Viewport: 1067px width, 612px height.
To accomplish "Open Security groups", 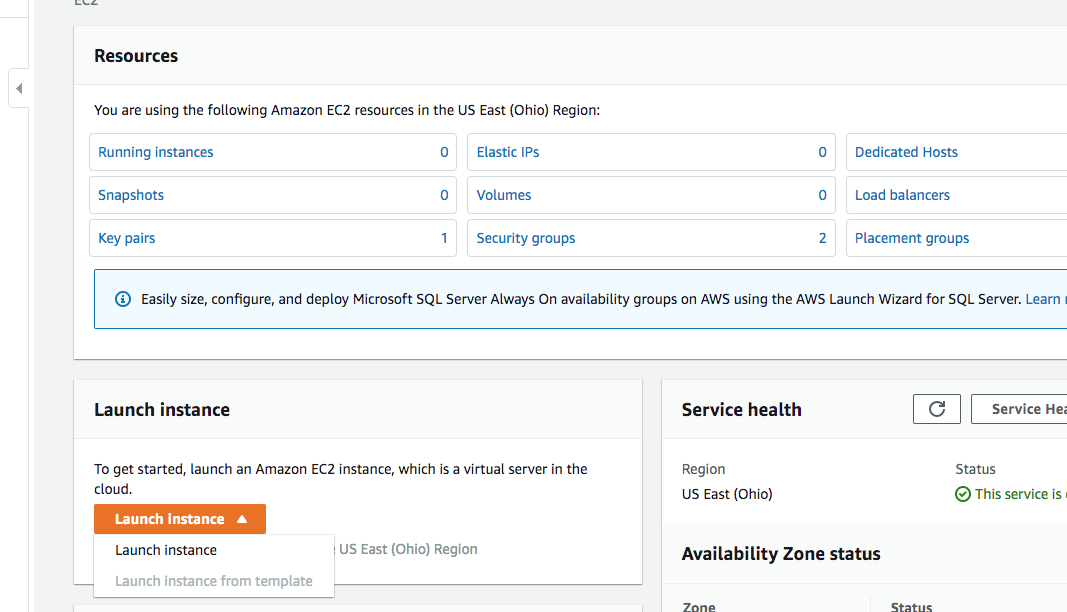I will (x=525, y=238).
